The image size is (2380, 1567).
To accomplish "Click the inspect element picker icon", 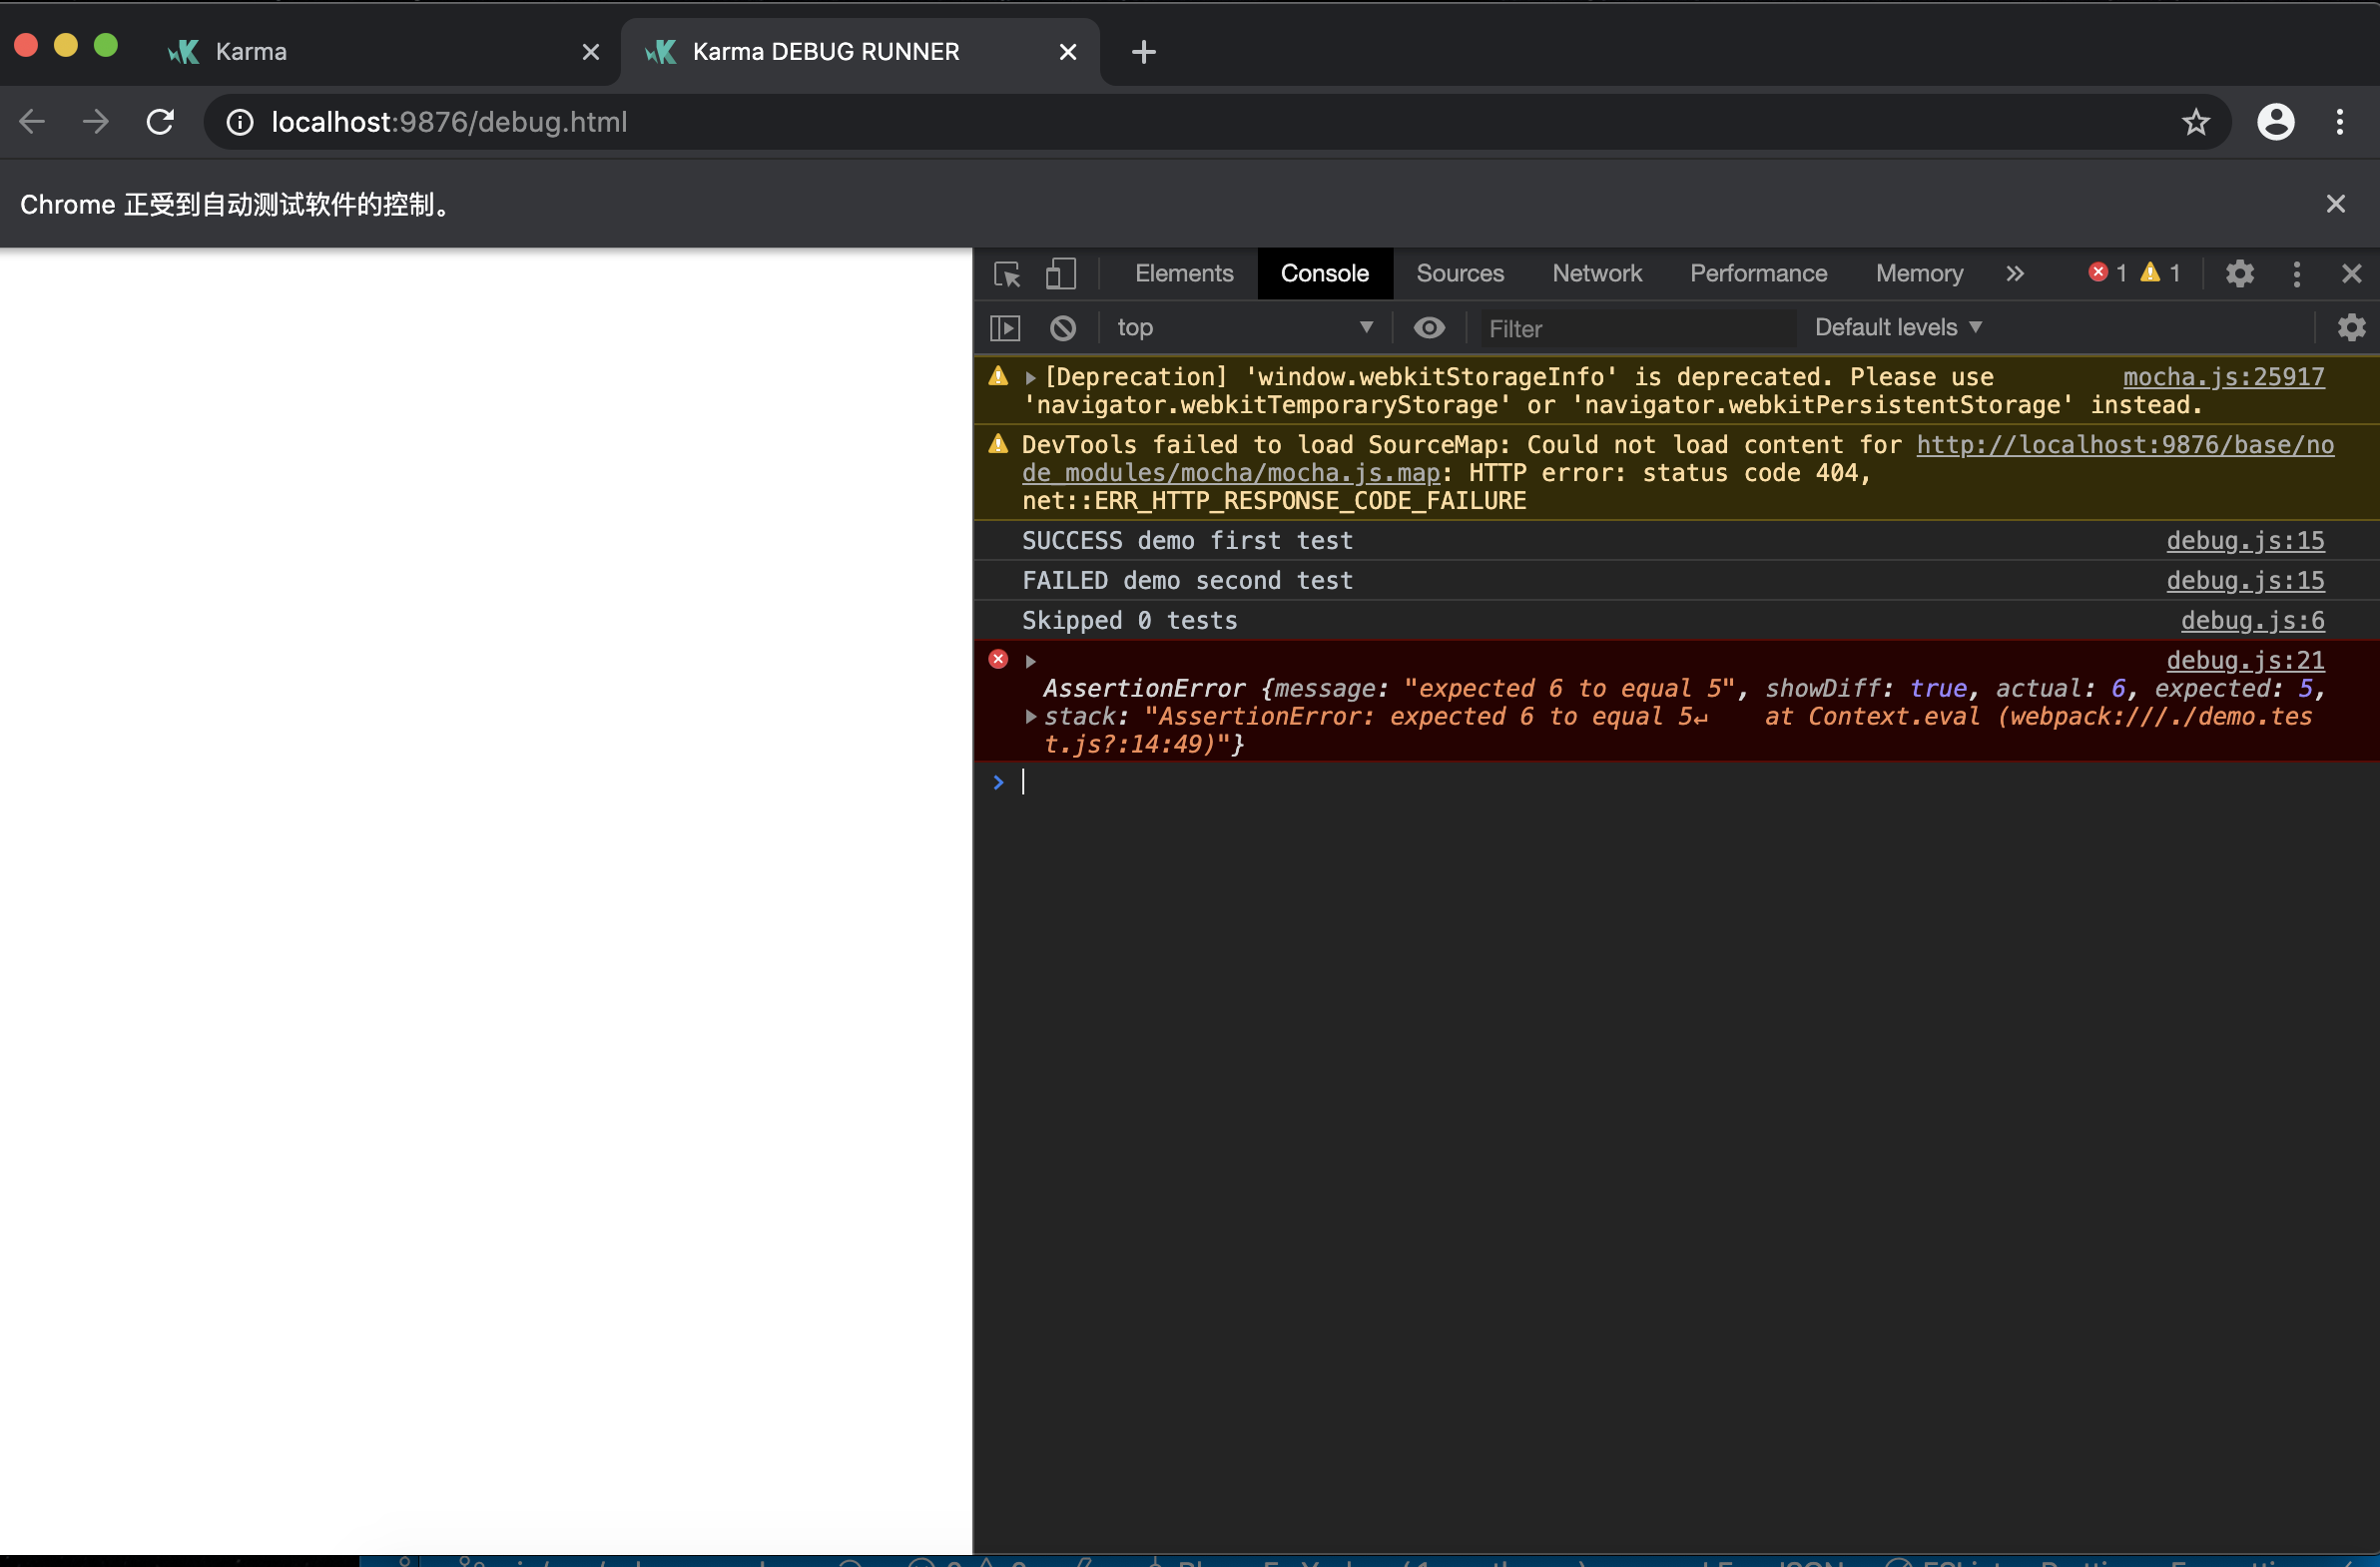I will (x=1007, y=273).
